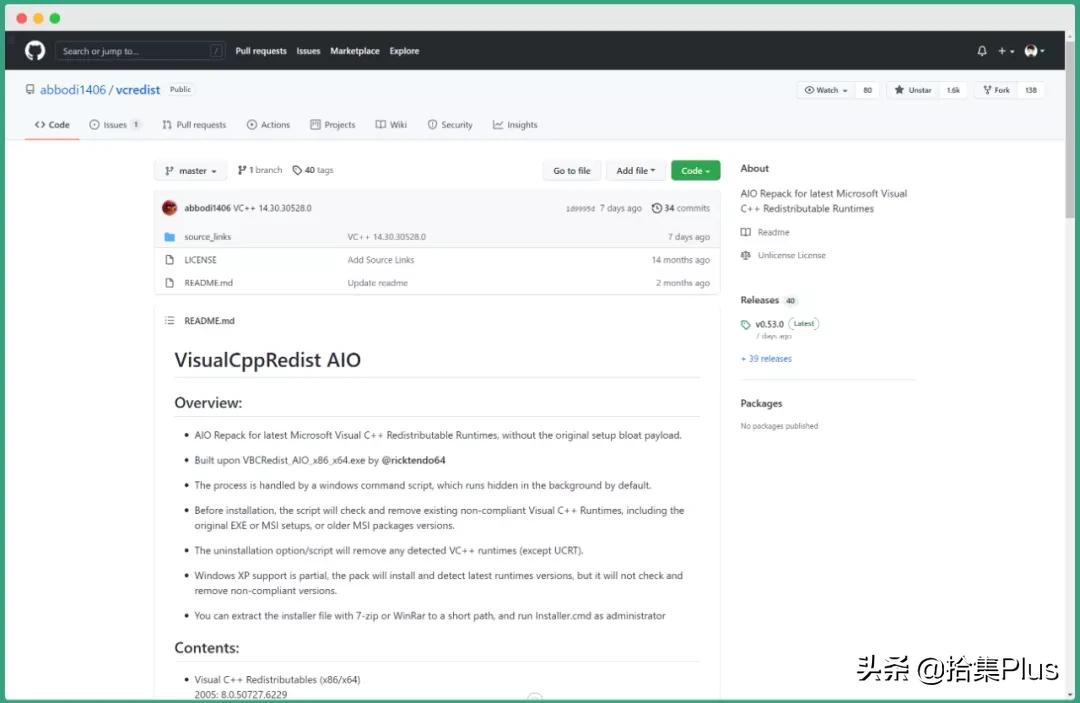Open the Unlicense License link
1080x703 pixels.
click(791, 255)
